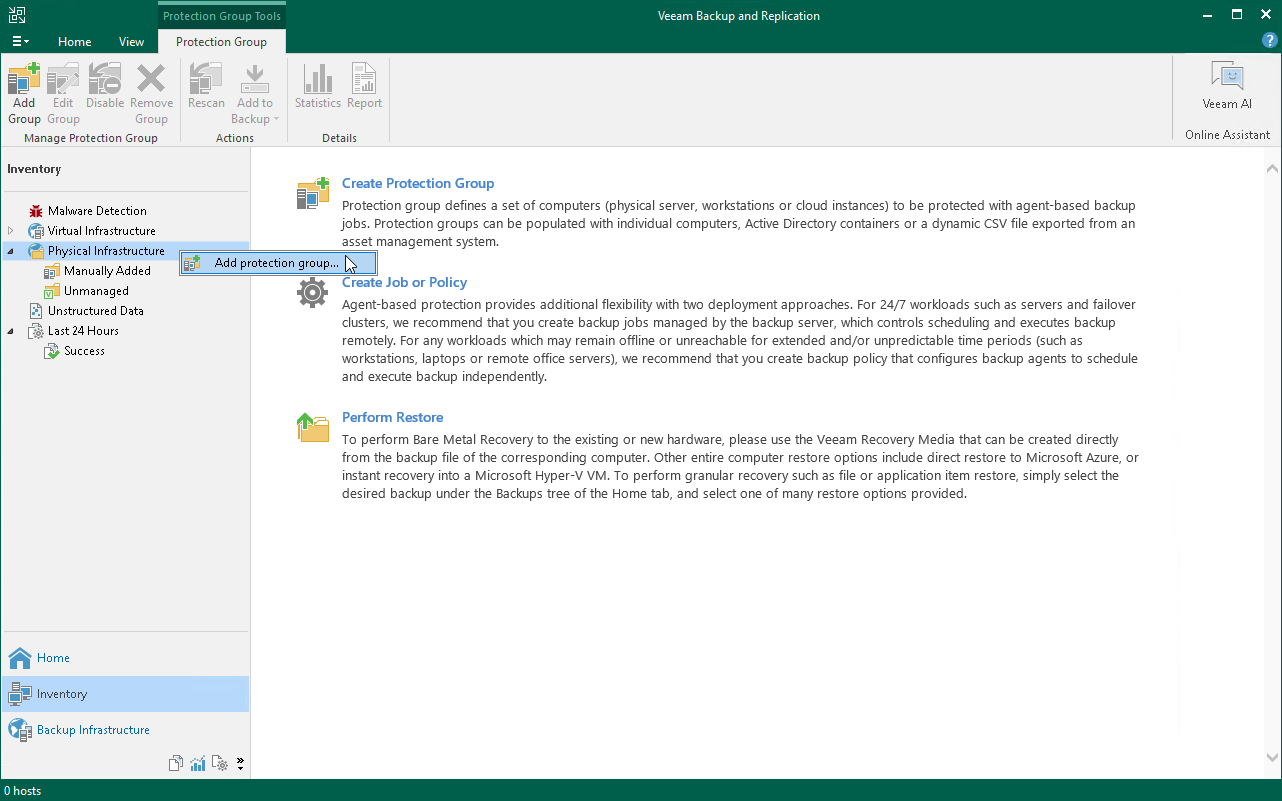The height and width of the screenshot is (801, 1282).
Task: Choose Add protection group context menu entry
Action: click(278, 263)
